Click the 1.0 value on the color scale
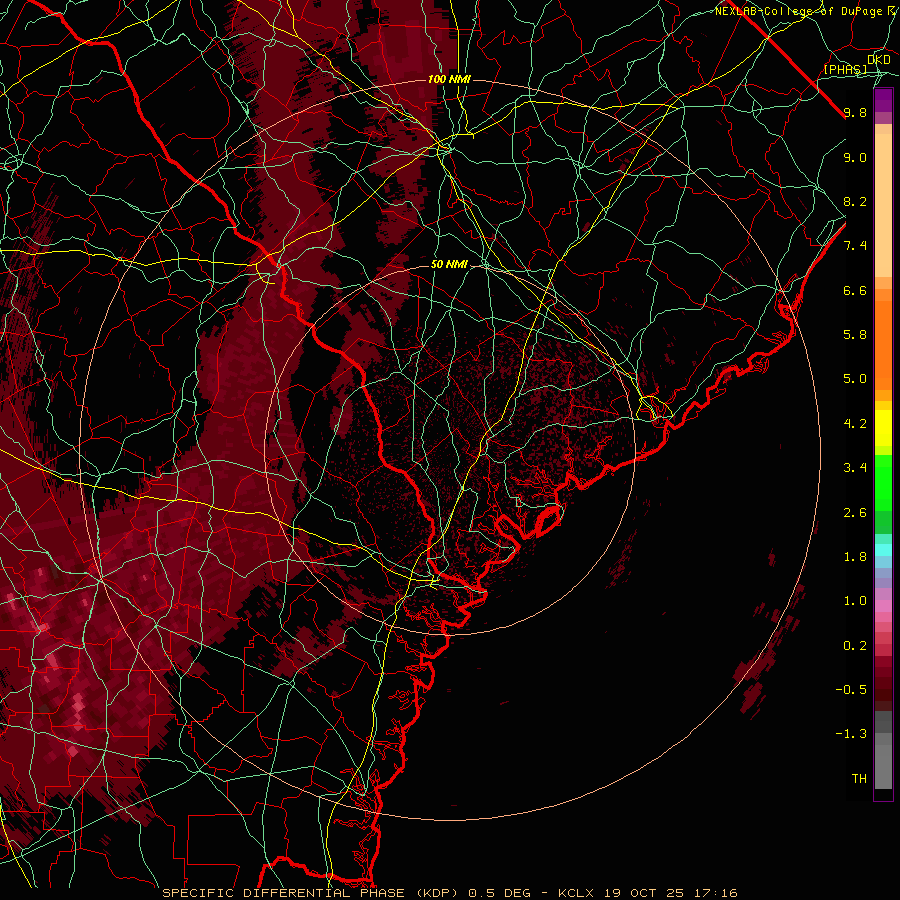The width and height of the screenshot is (900, 900). (x=855, y=601)
